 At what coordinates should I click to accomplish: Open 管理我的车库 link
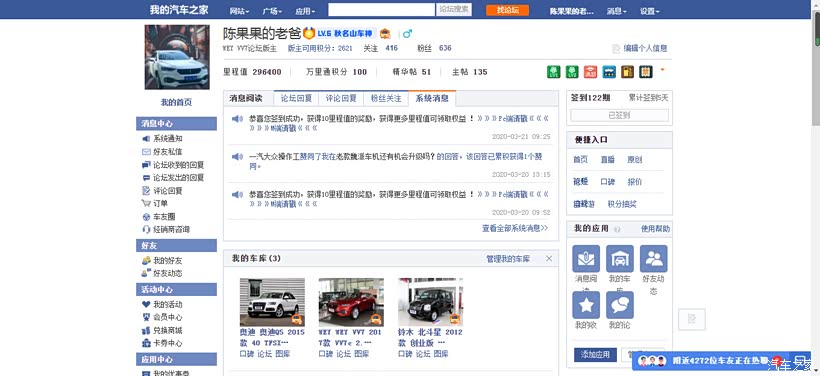point(508,258)
